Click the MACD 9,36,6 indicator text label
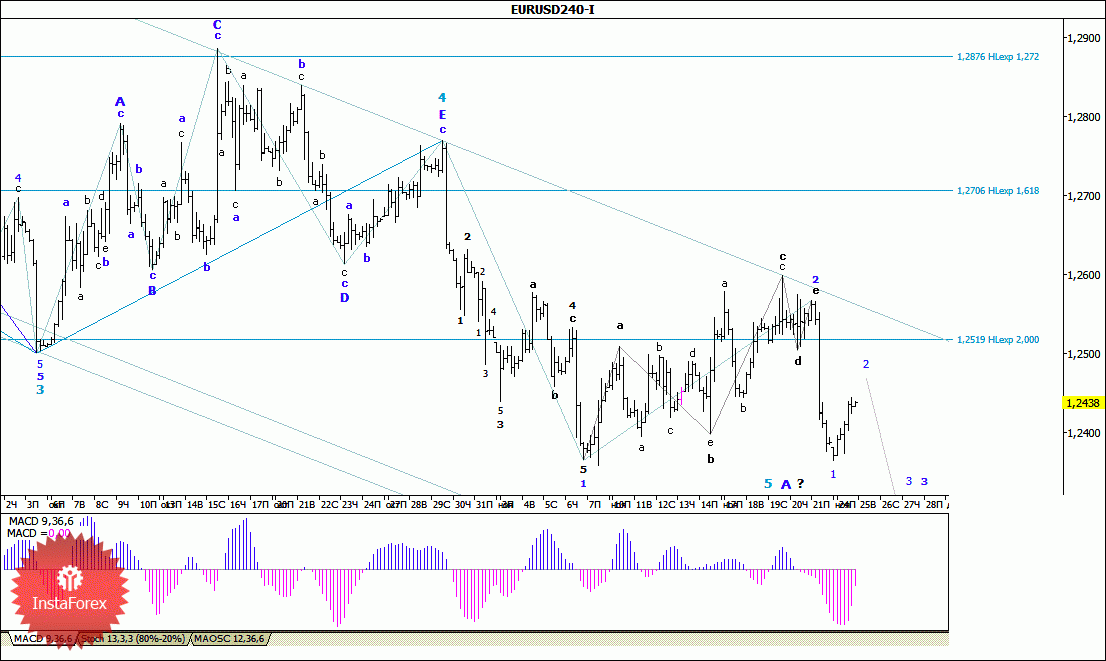Image resolution: width=1106 pixels, height=661 pixels. [x=40, y=521]
